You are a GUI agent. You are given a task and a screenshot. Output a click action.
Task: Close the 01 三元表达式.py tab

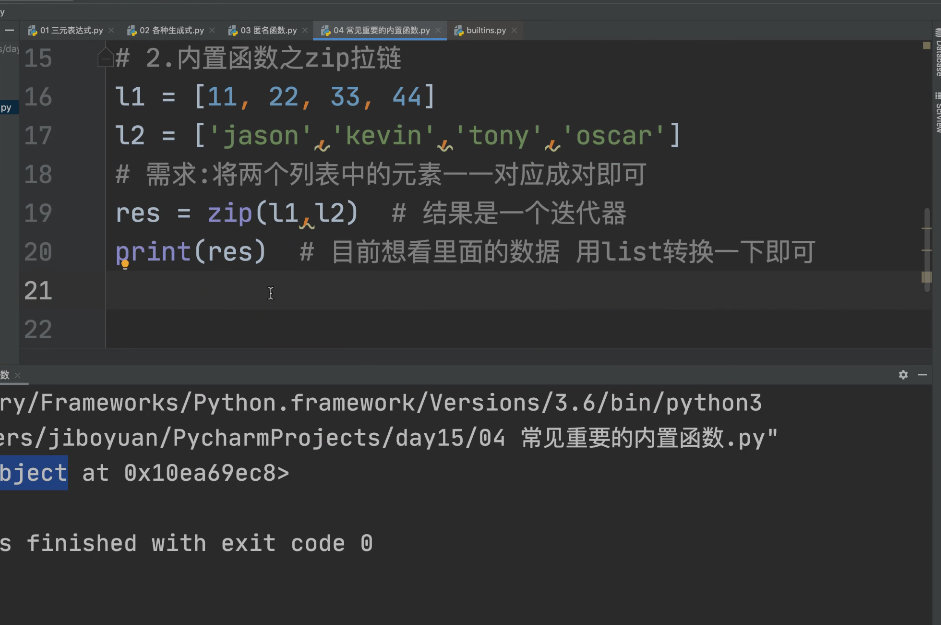point(109,31)
